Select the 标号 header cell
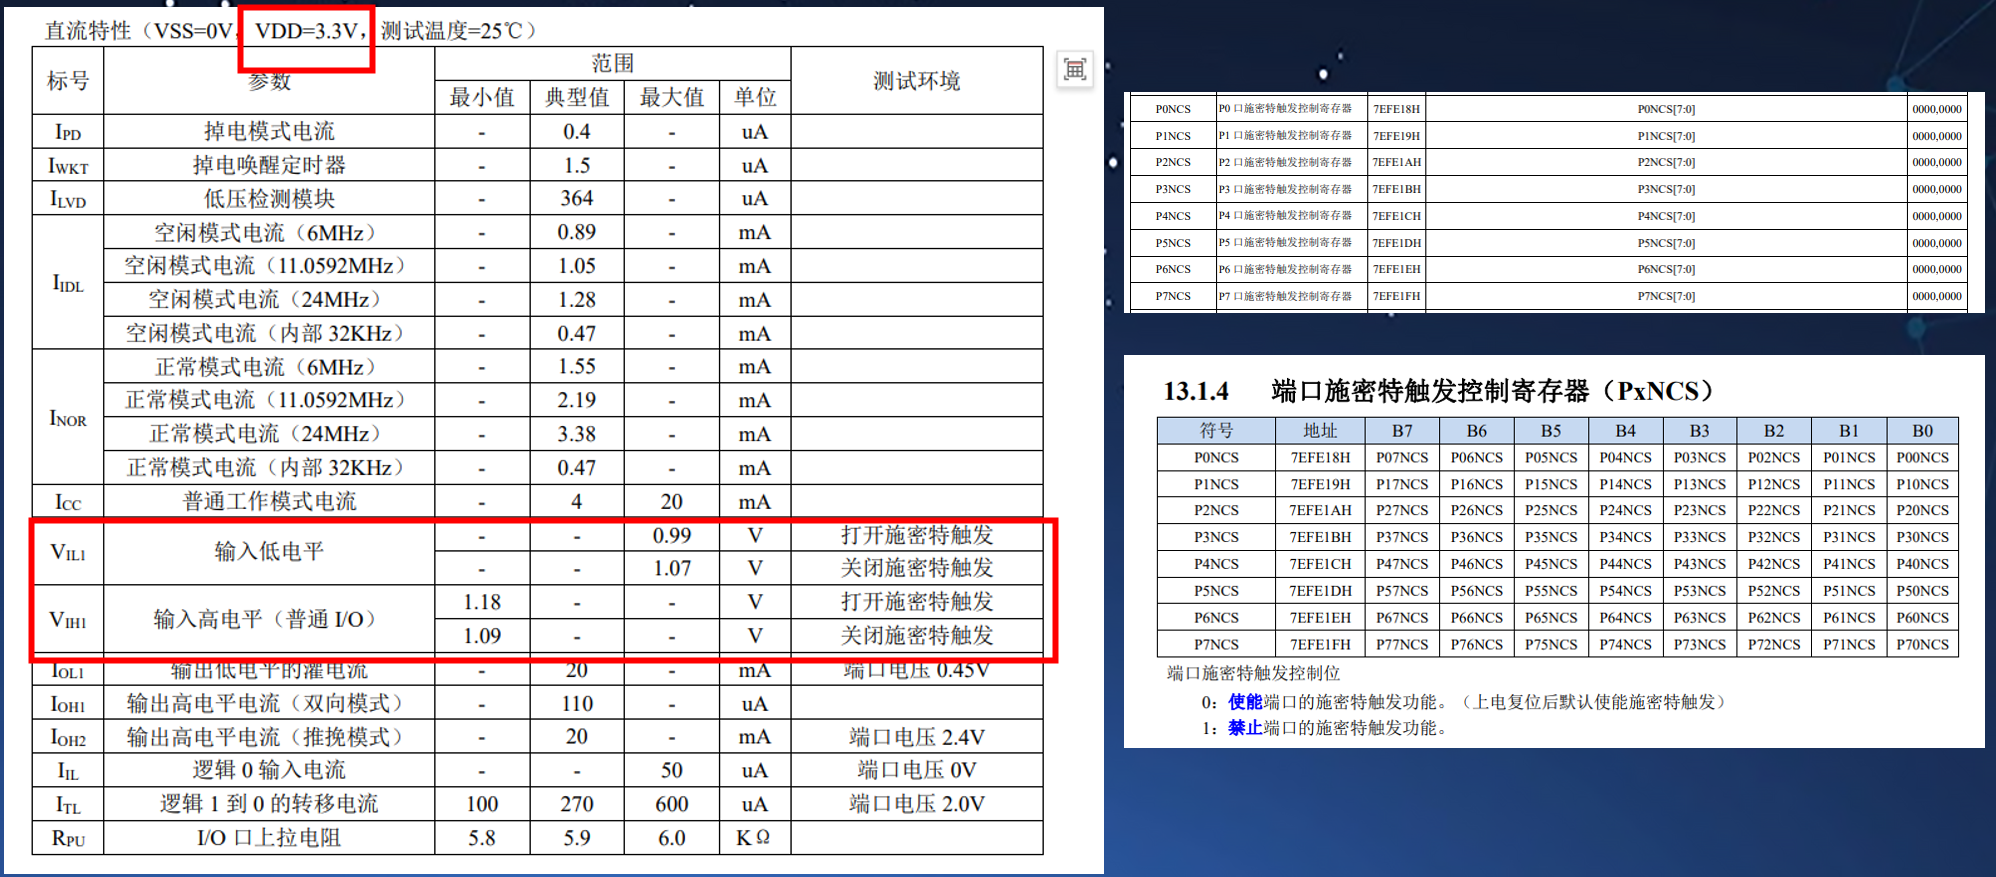 (68, 80)
